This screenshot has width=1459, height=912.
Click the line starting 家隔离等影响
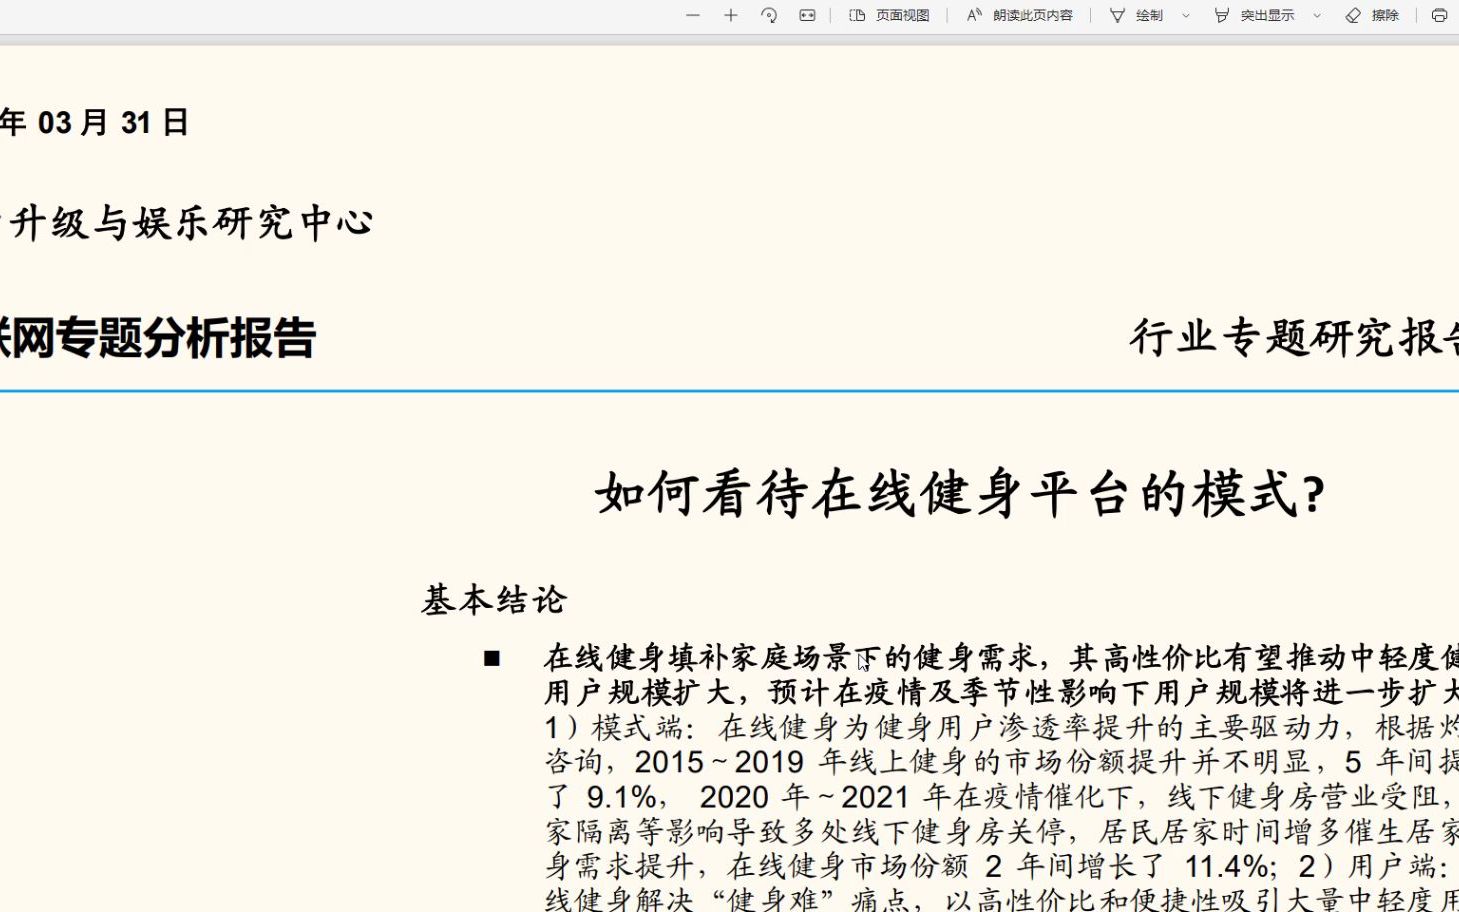(1001, 831)
